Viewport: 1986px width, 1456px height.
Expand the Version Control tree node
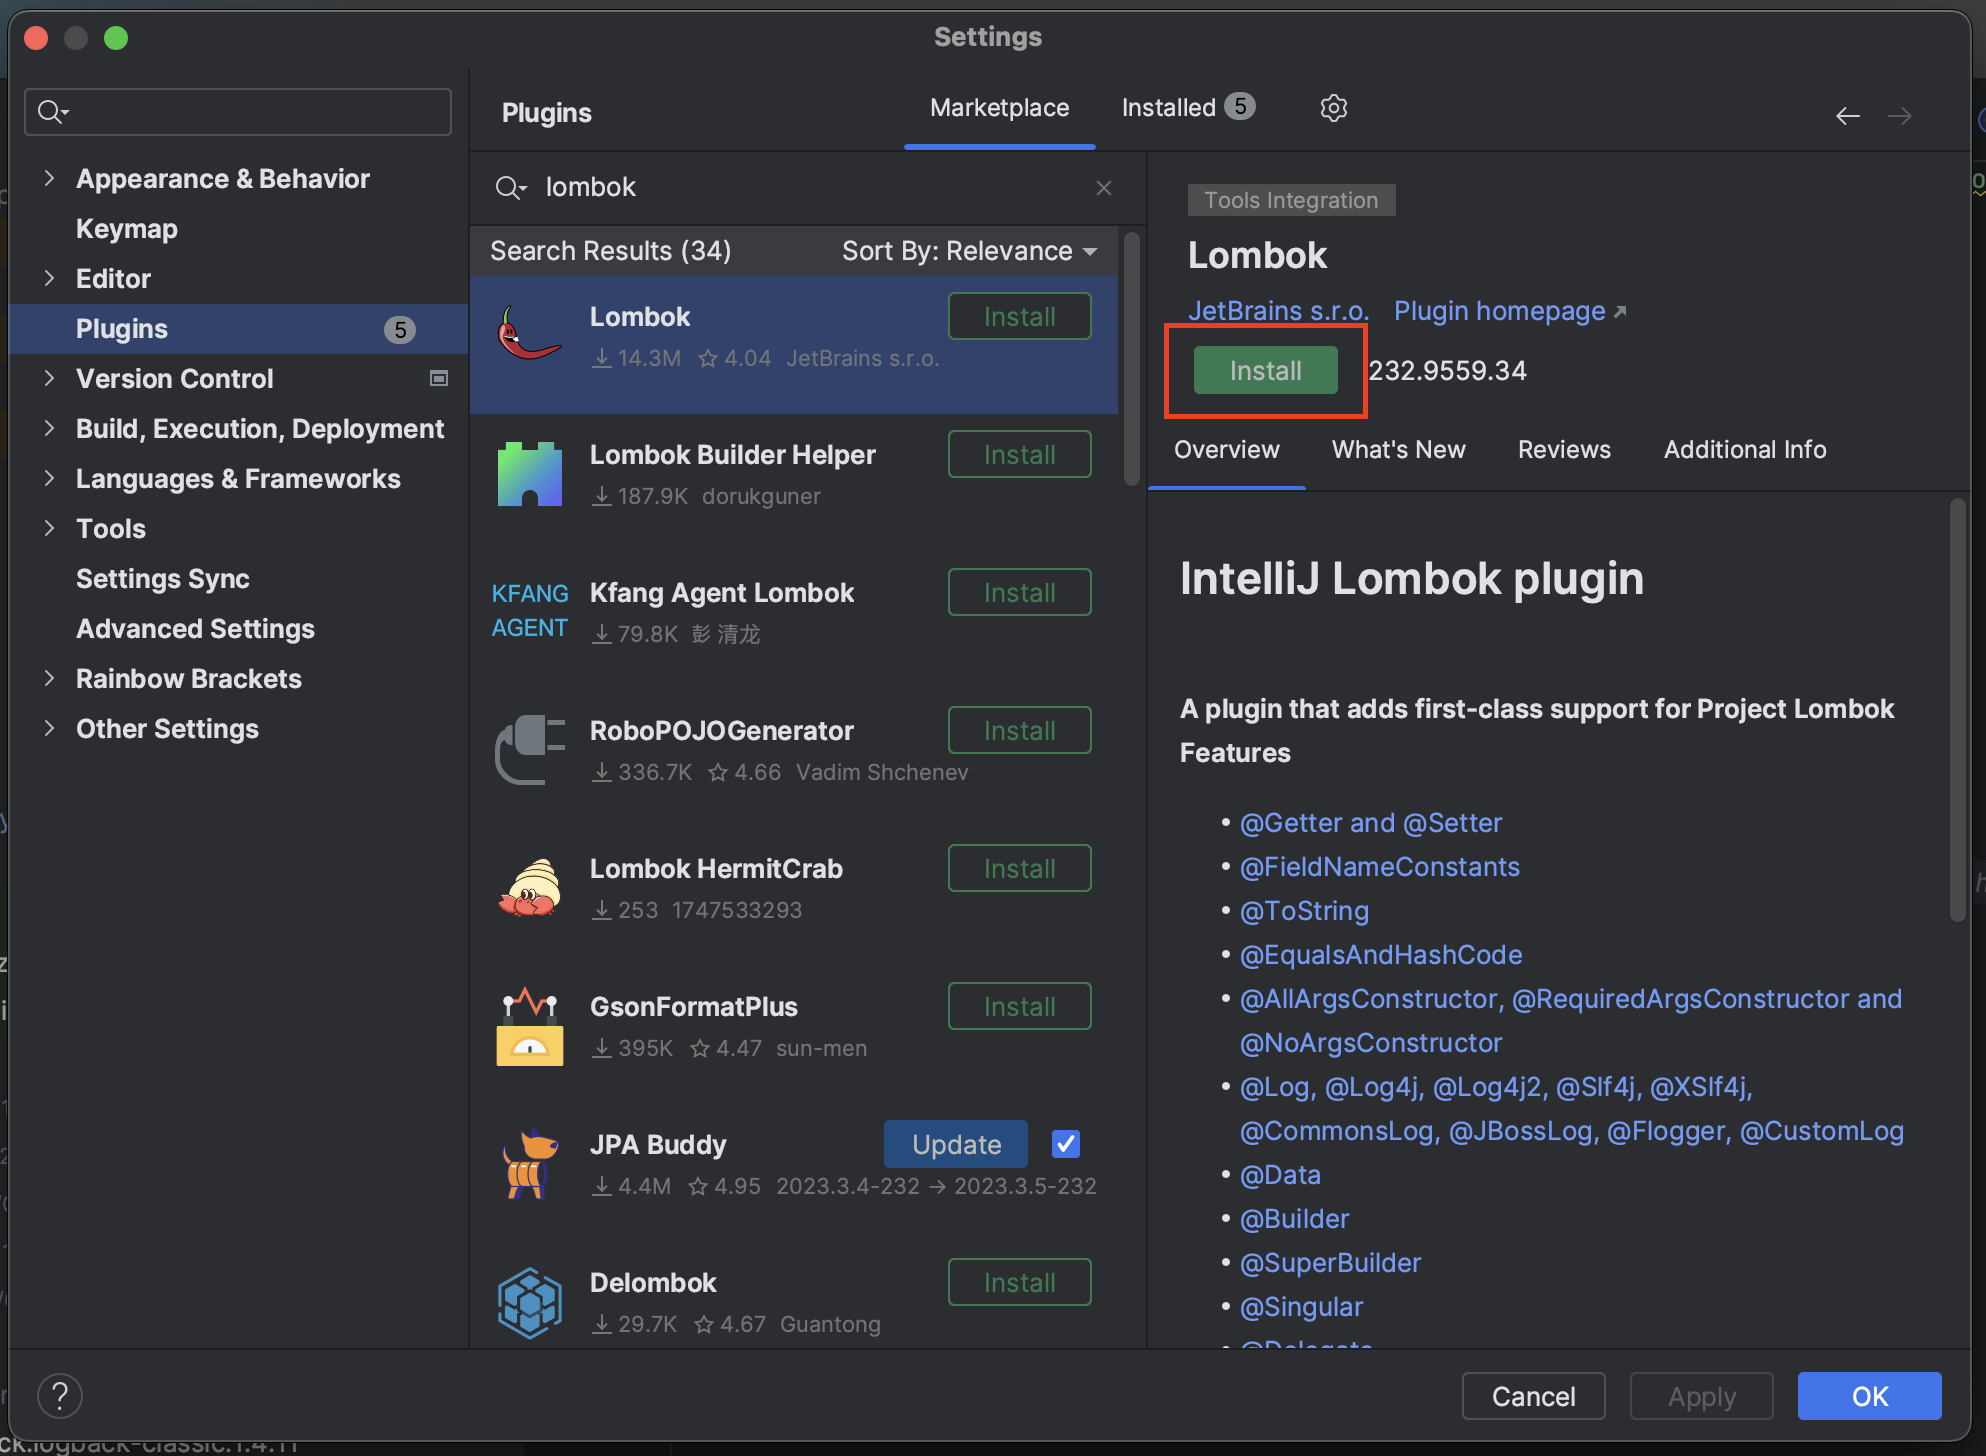tap(49, 379)
